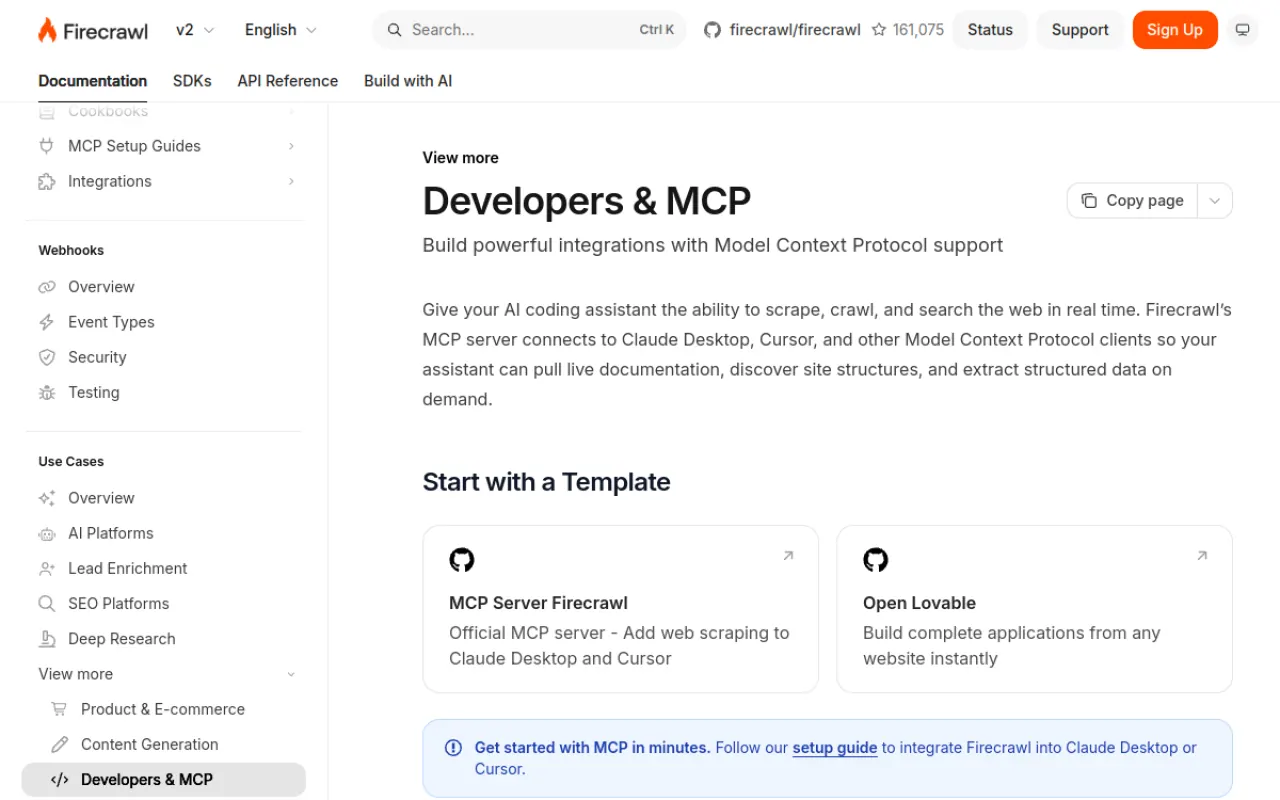The height and width of the screenshot is (800, 1280).
Task: Click the Copy page button
Action: pos(1132,201)
